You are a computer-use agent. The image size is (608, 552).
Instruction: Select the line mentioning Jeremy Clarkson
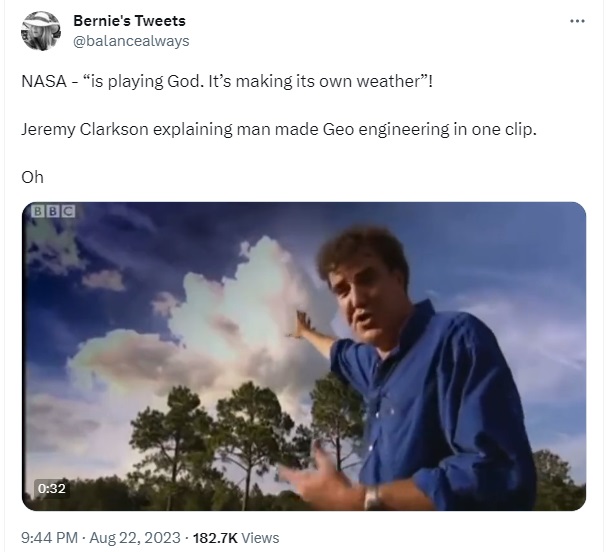(x=279, y=129)
